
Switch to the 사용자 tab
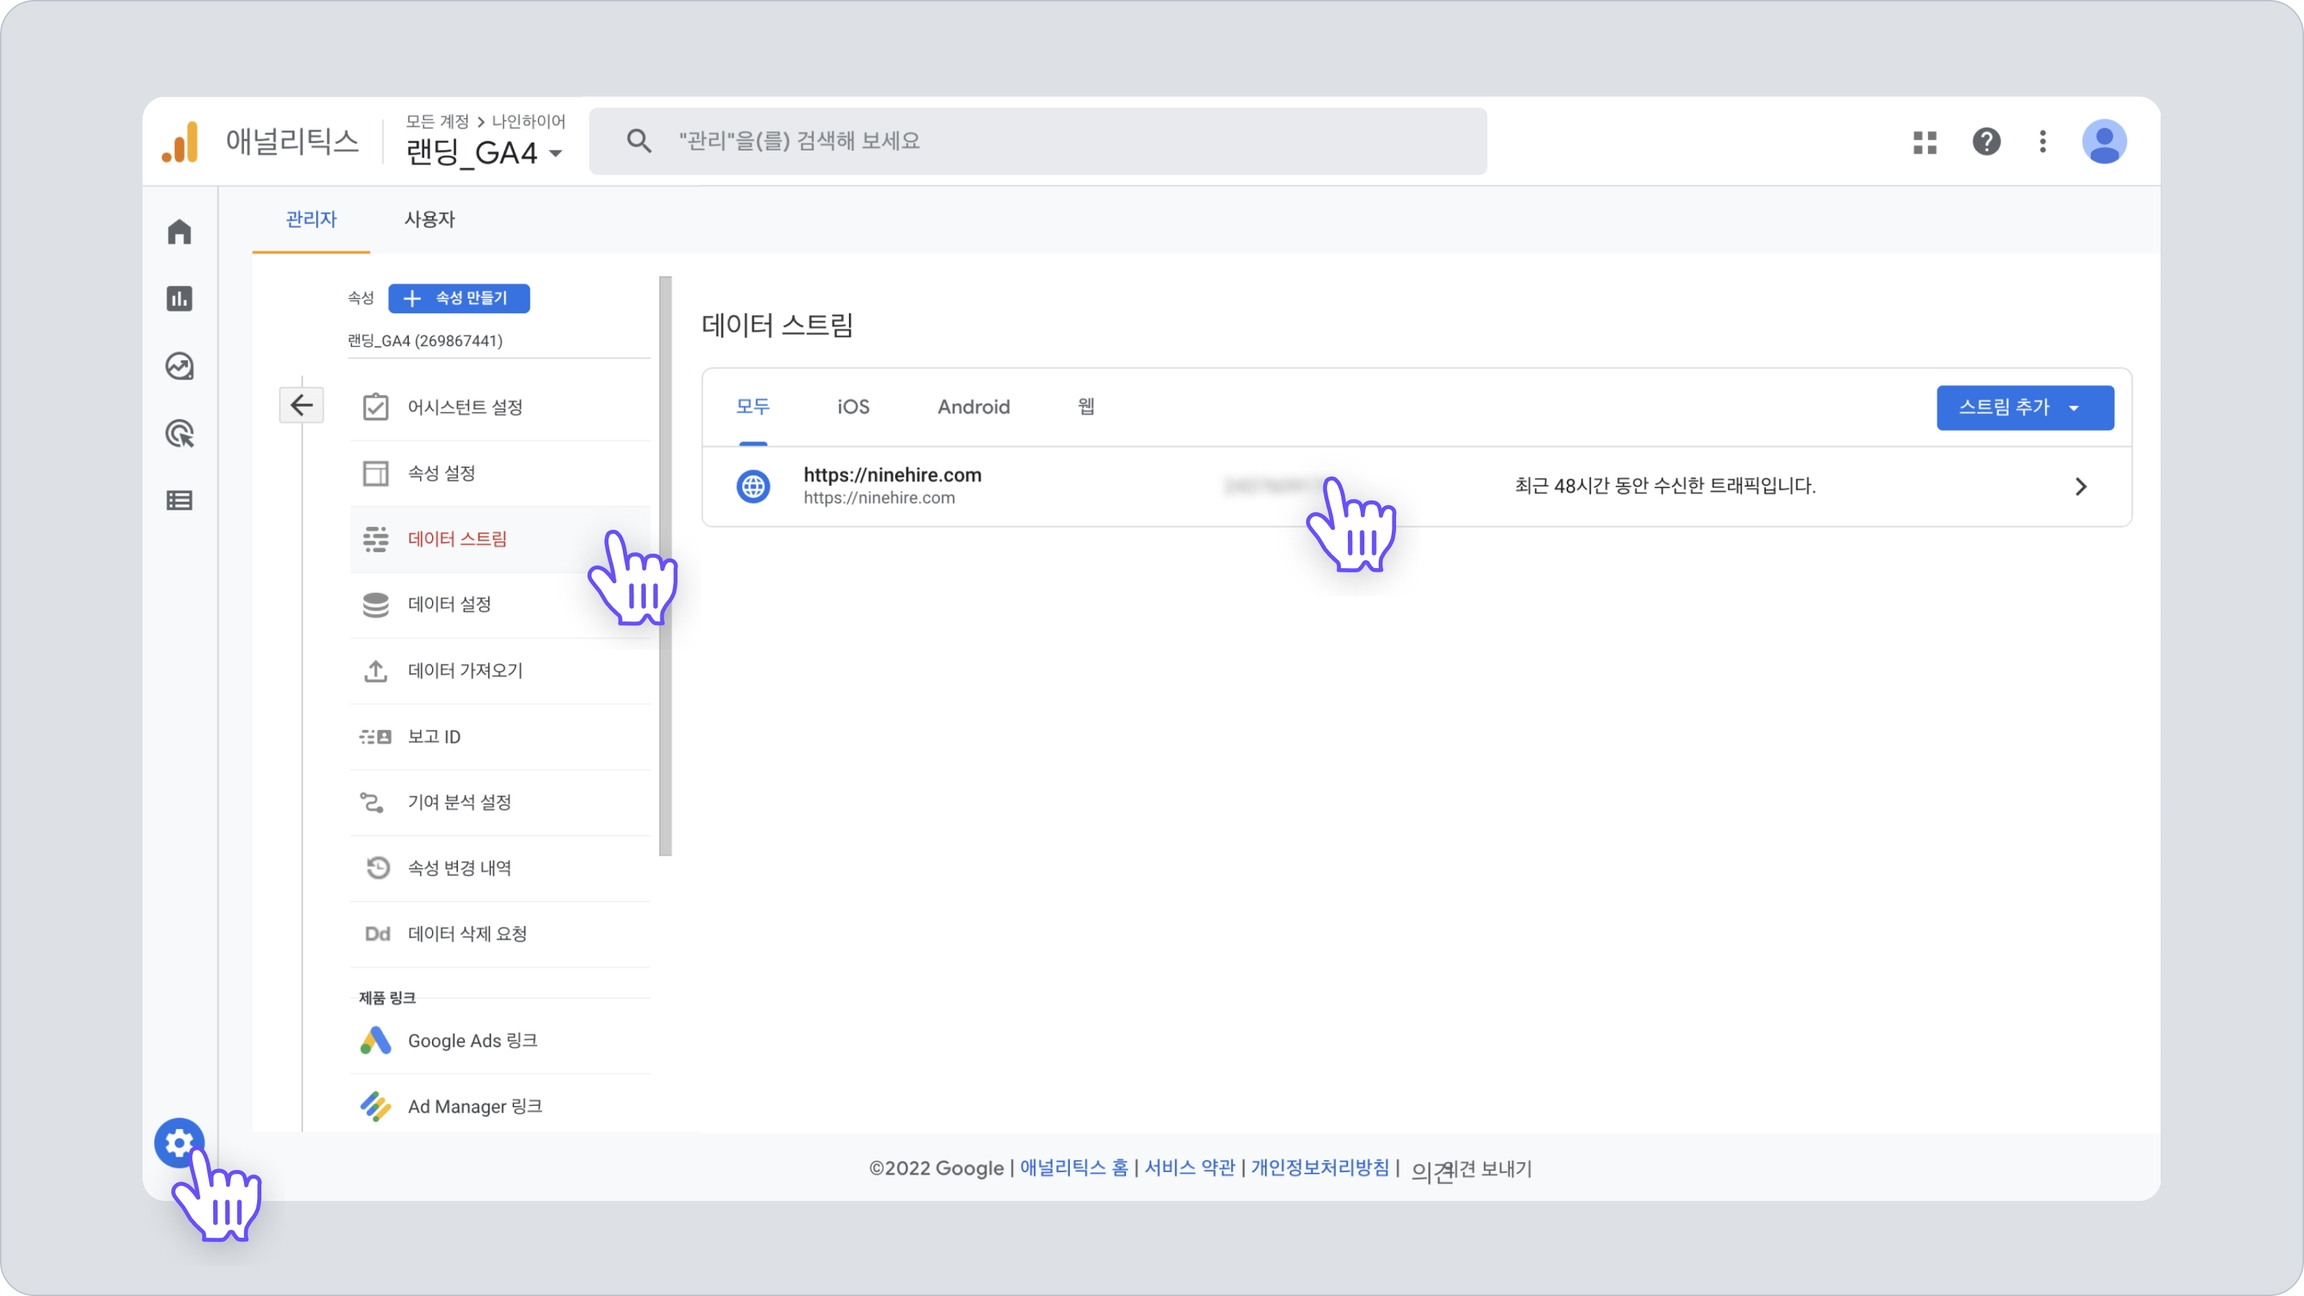click(429, 219)
